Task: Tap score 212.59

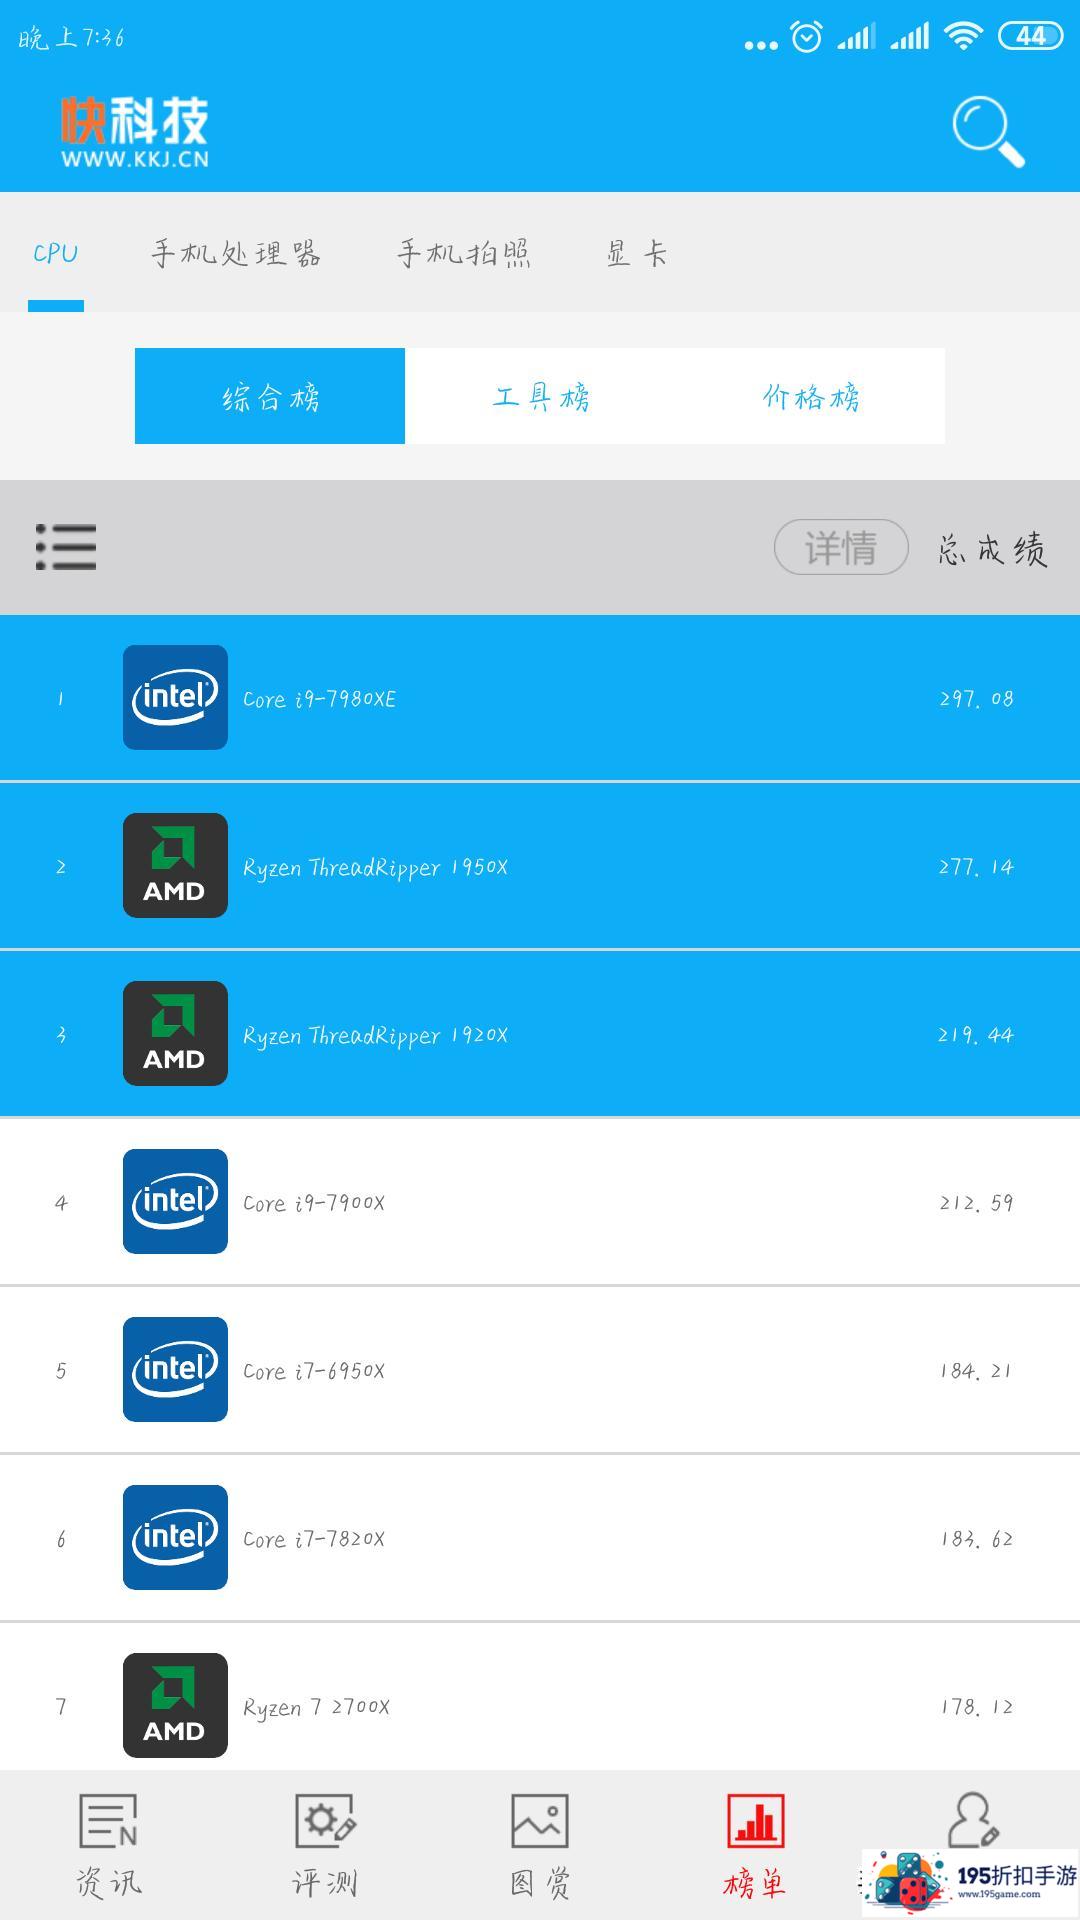Action: [976, 1203]
